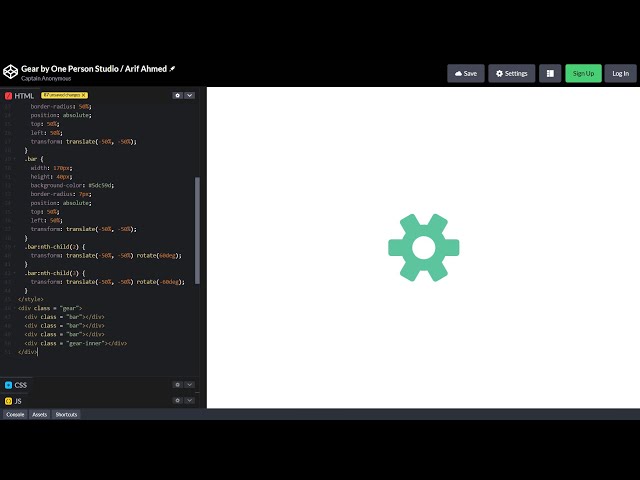
Task: Collapse the .bar:nth-child(3) fold arrow
Action: (15, 273)
